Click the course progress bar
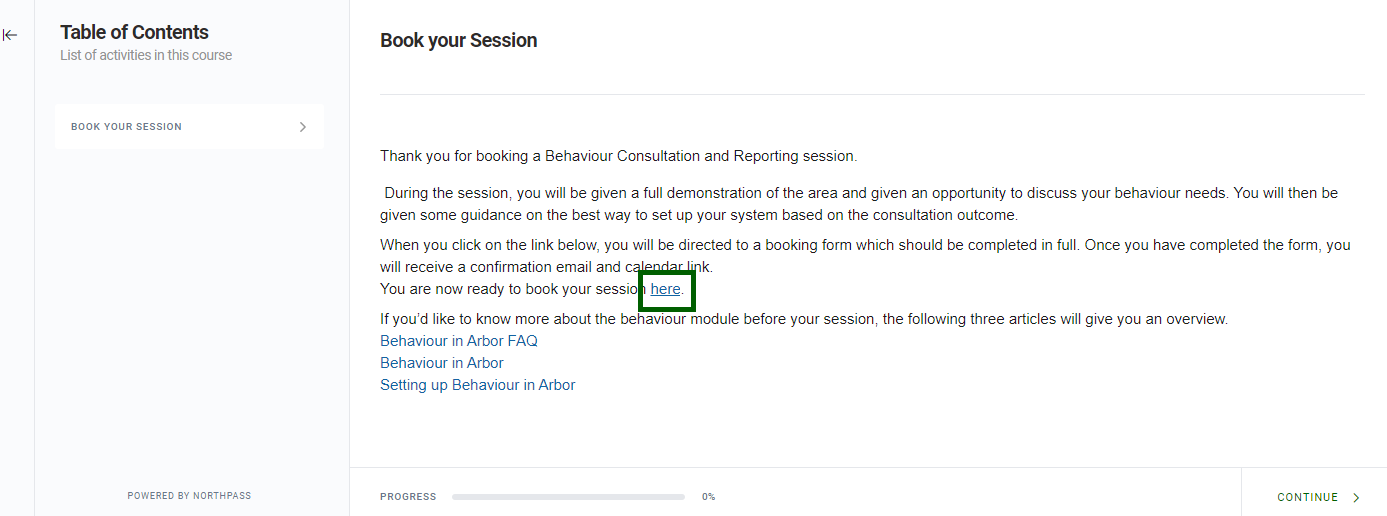This screenshot has height=516, width=1387. click(568, 497)
